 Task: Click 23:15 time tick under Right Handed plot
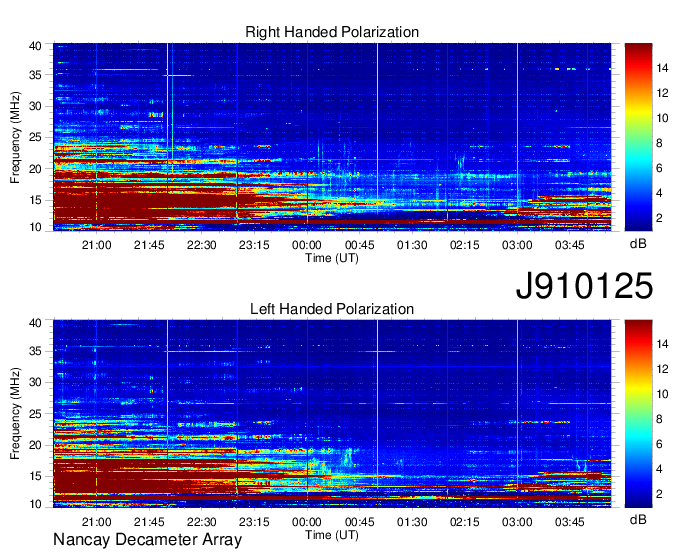point(254,245)
